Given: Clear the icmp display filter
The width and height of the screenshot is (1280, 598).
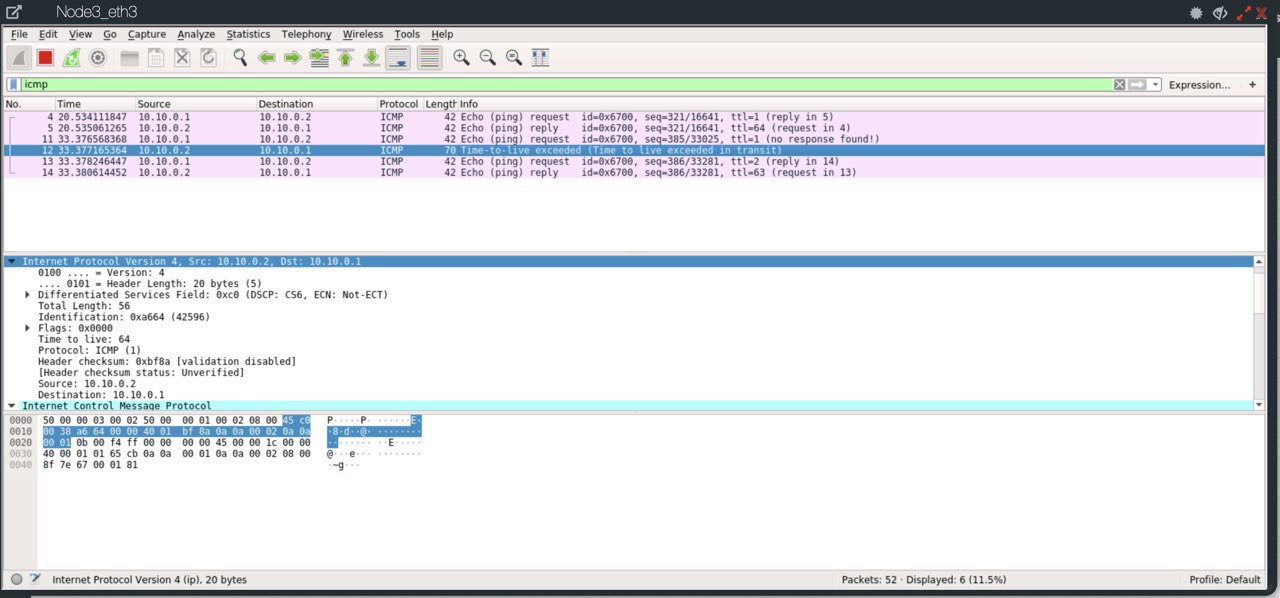Looking at the screenshot, I should tap(1119, 85).
